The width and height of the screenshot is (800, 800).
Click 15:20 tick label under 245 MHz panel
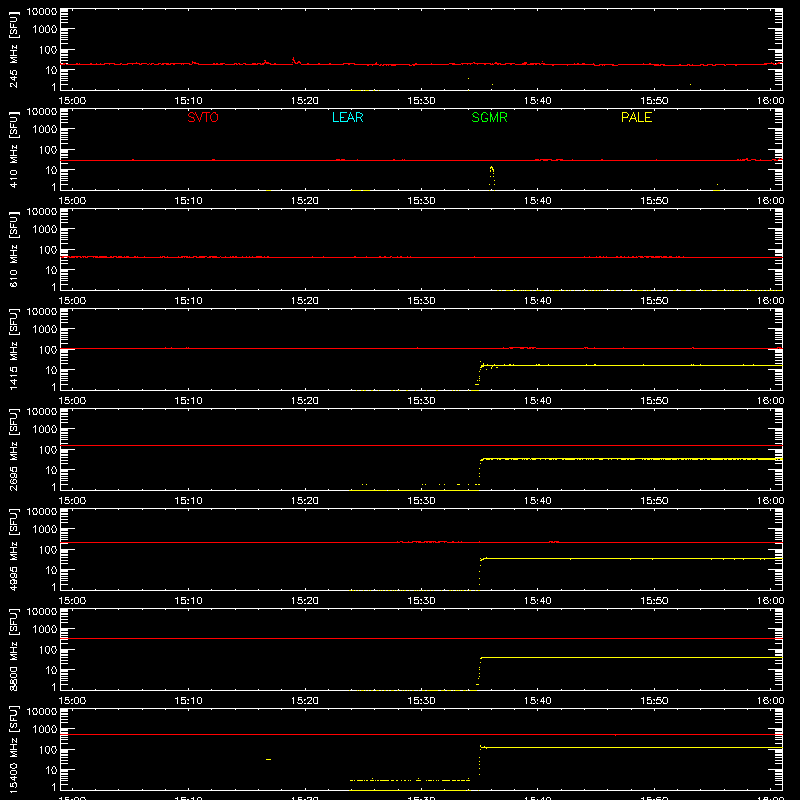[x=305, y=101]
